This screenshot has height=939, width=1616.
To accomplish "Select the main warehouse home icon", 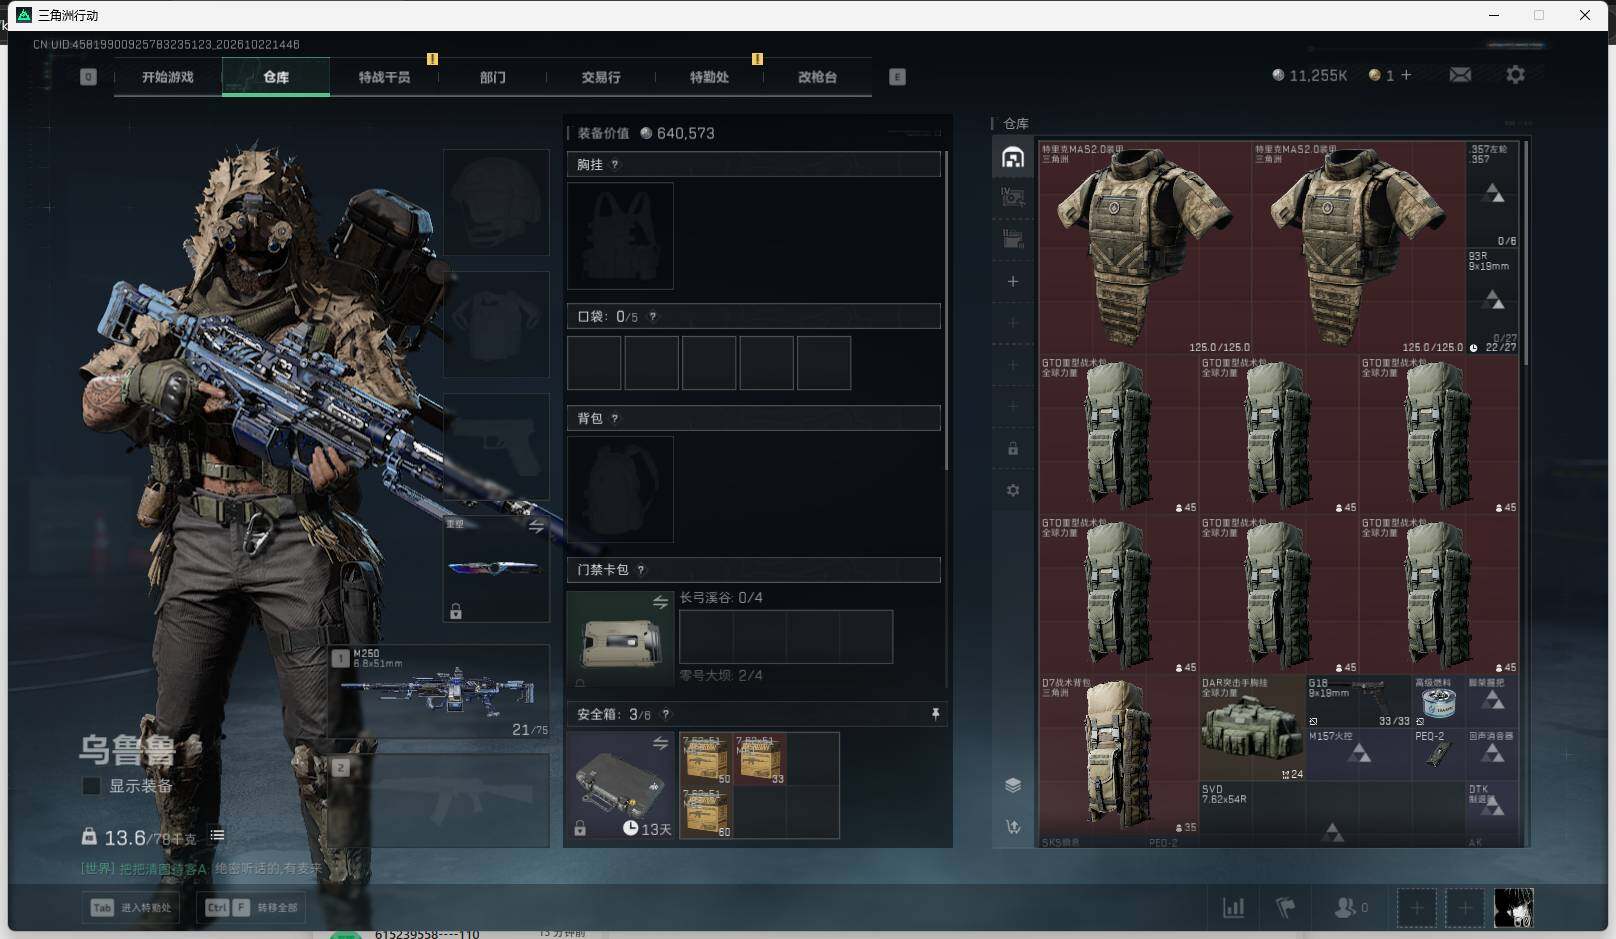I will point(1013,158).
